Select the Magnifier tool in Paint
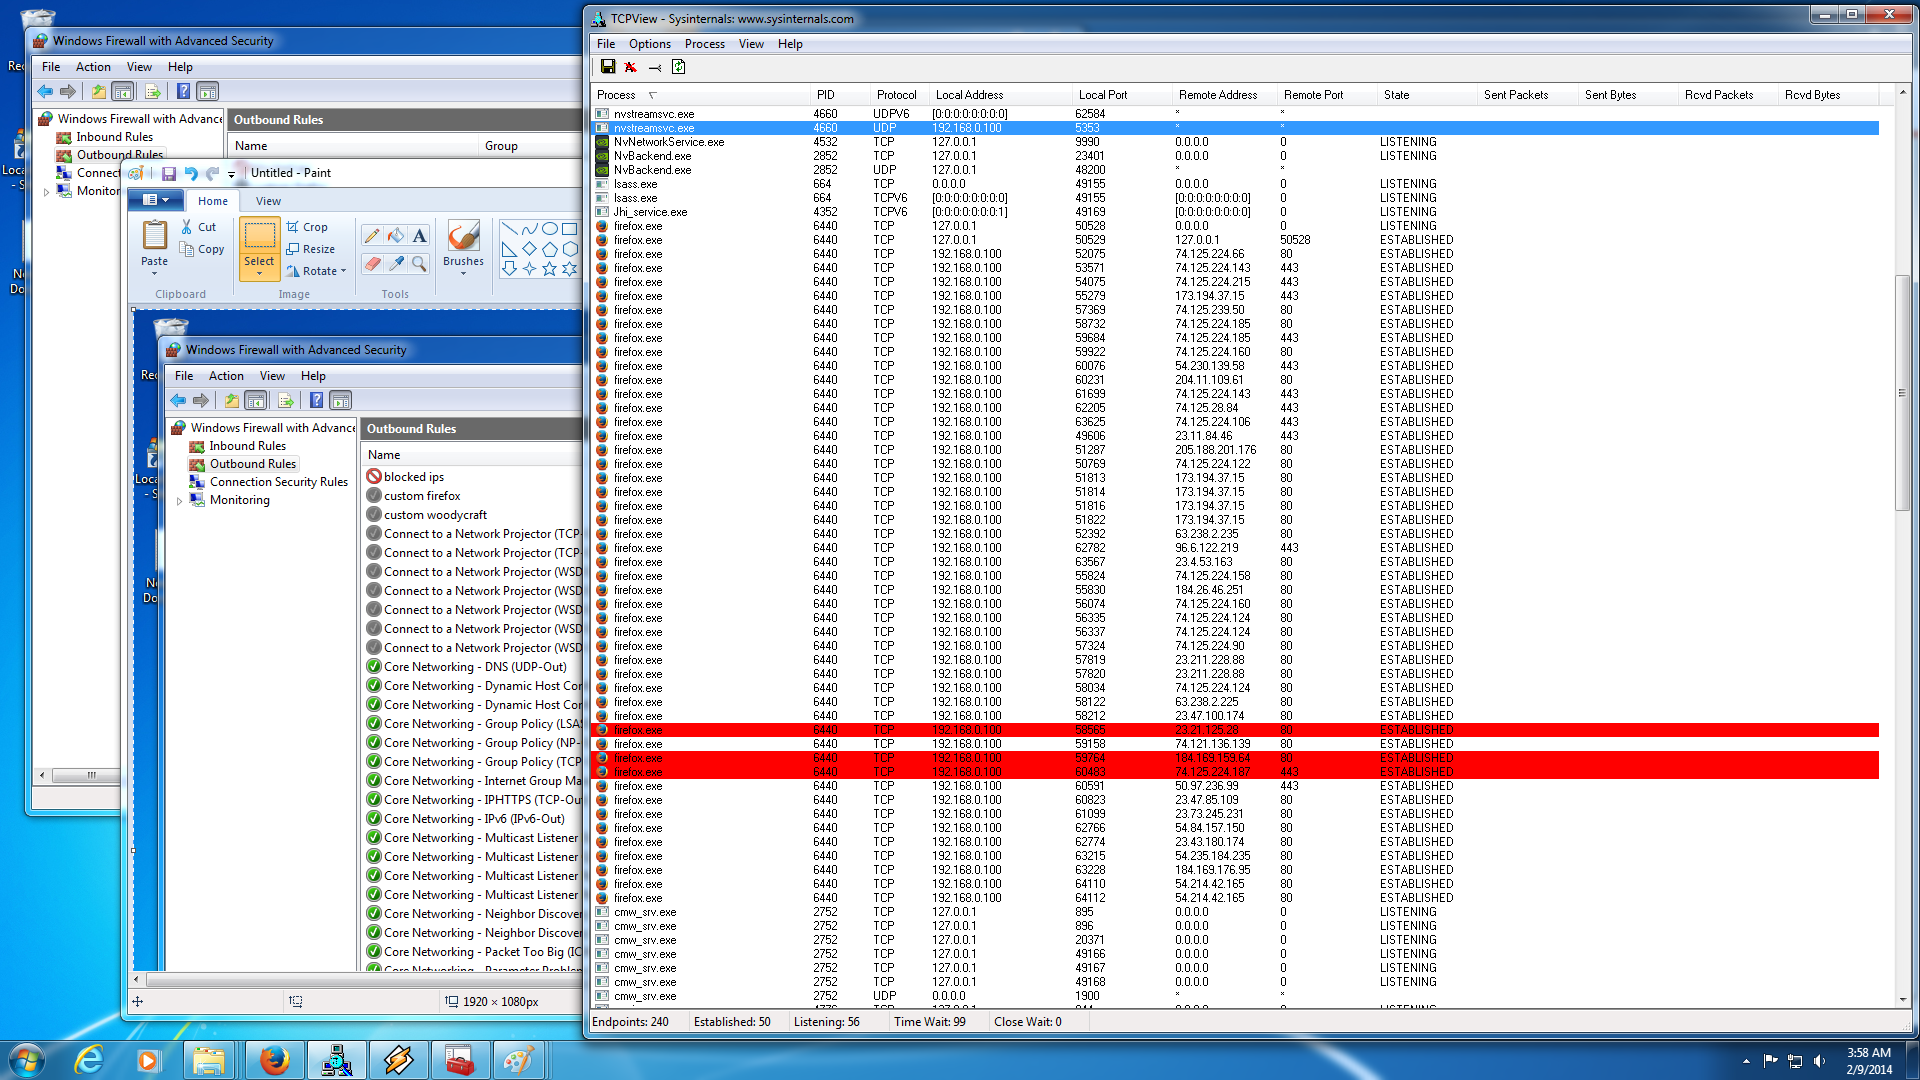The image size is (1920, 1080). tap(420, 263)
